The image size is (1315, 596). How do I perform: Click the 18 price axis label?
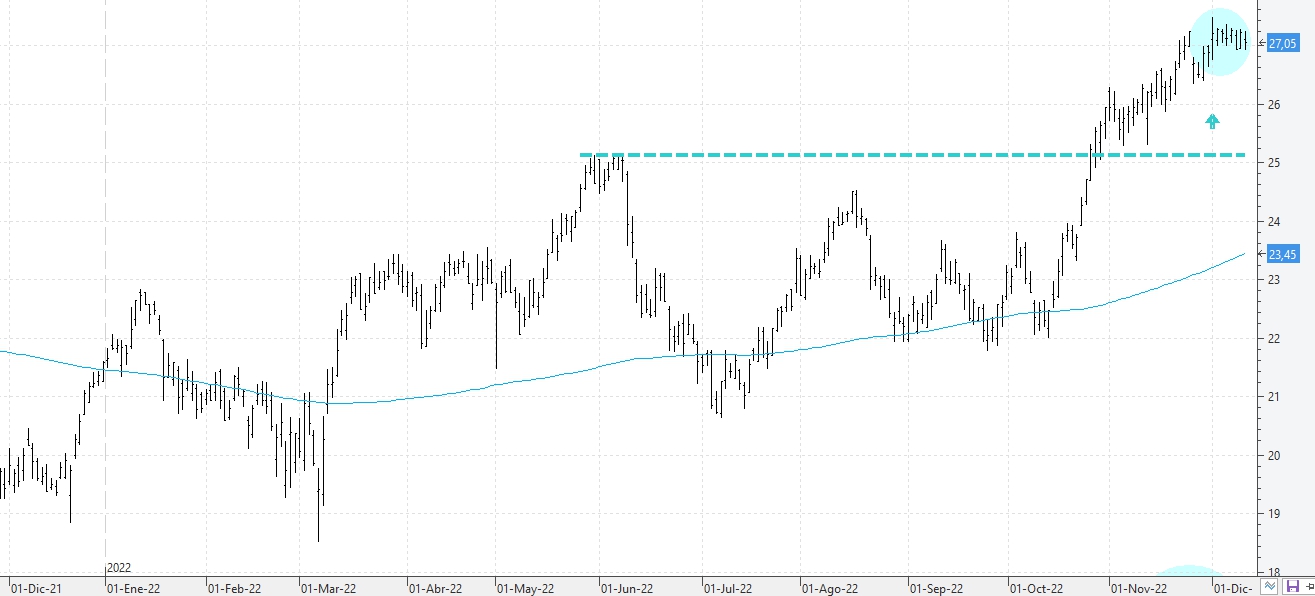click(x=1275, y=572)
